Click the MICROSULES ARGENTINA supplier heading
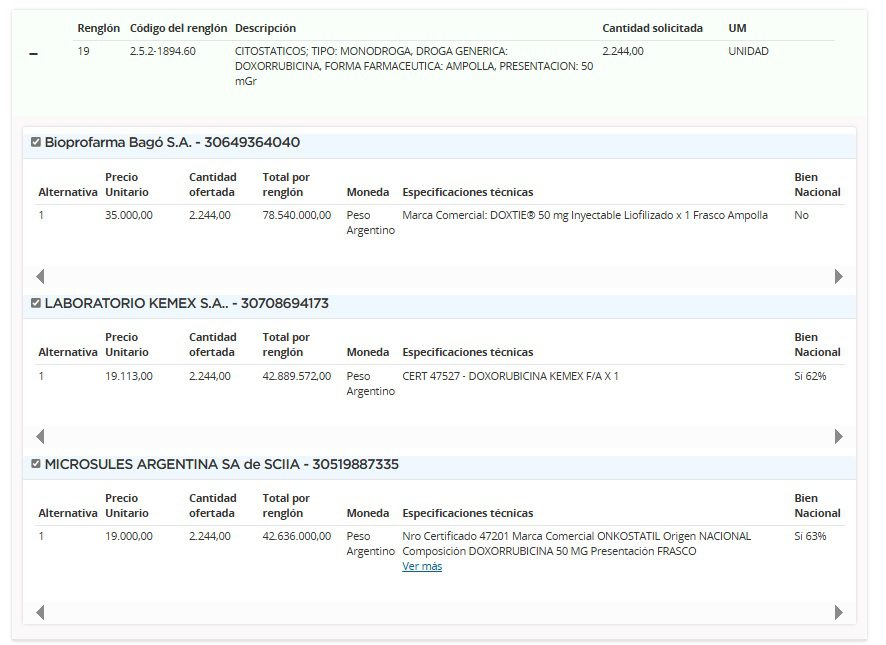Viewport: 886px width, 645px height. pos(221,464)
